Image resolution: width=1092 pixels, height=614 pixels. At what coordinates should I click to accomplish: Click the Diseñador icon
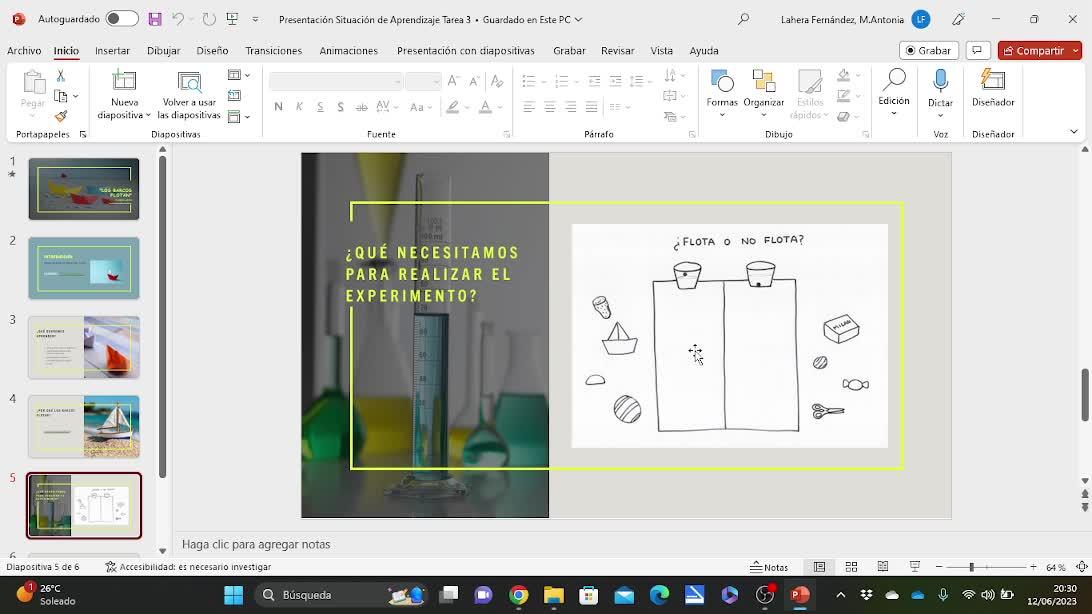click(x=992, y=88)
